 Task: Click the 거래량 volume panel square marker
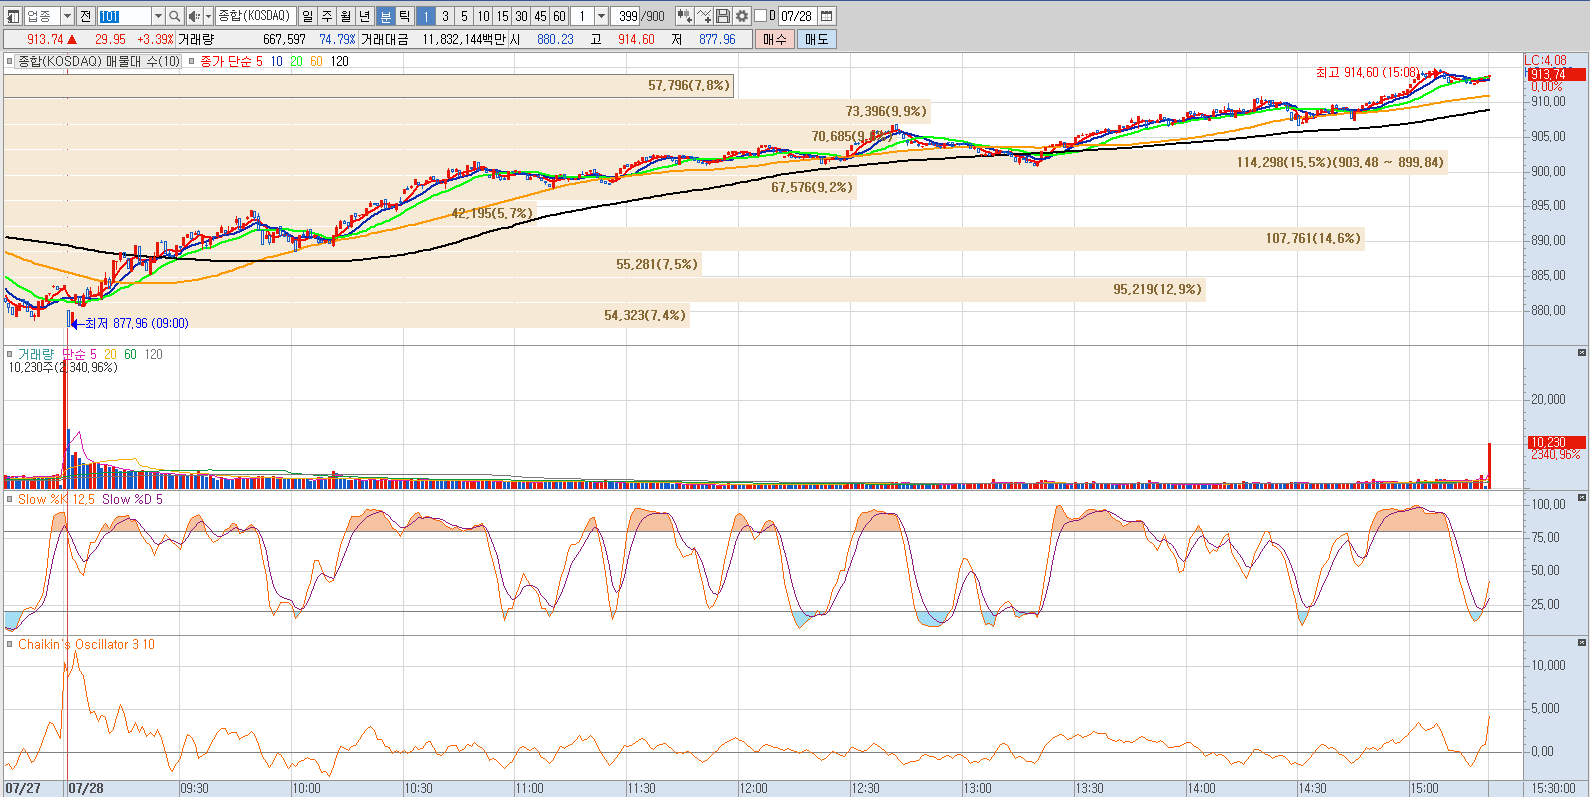(10, 354)
